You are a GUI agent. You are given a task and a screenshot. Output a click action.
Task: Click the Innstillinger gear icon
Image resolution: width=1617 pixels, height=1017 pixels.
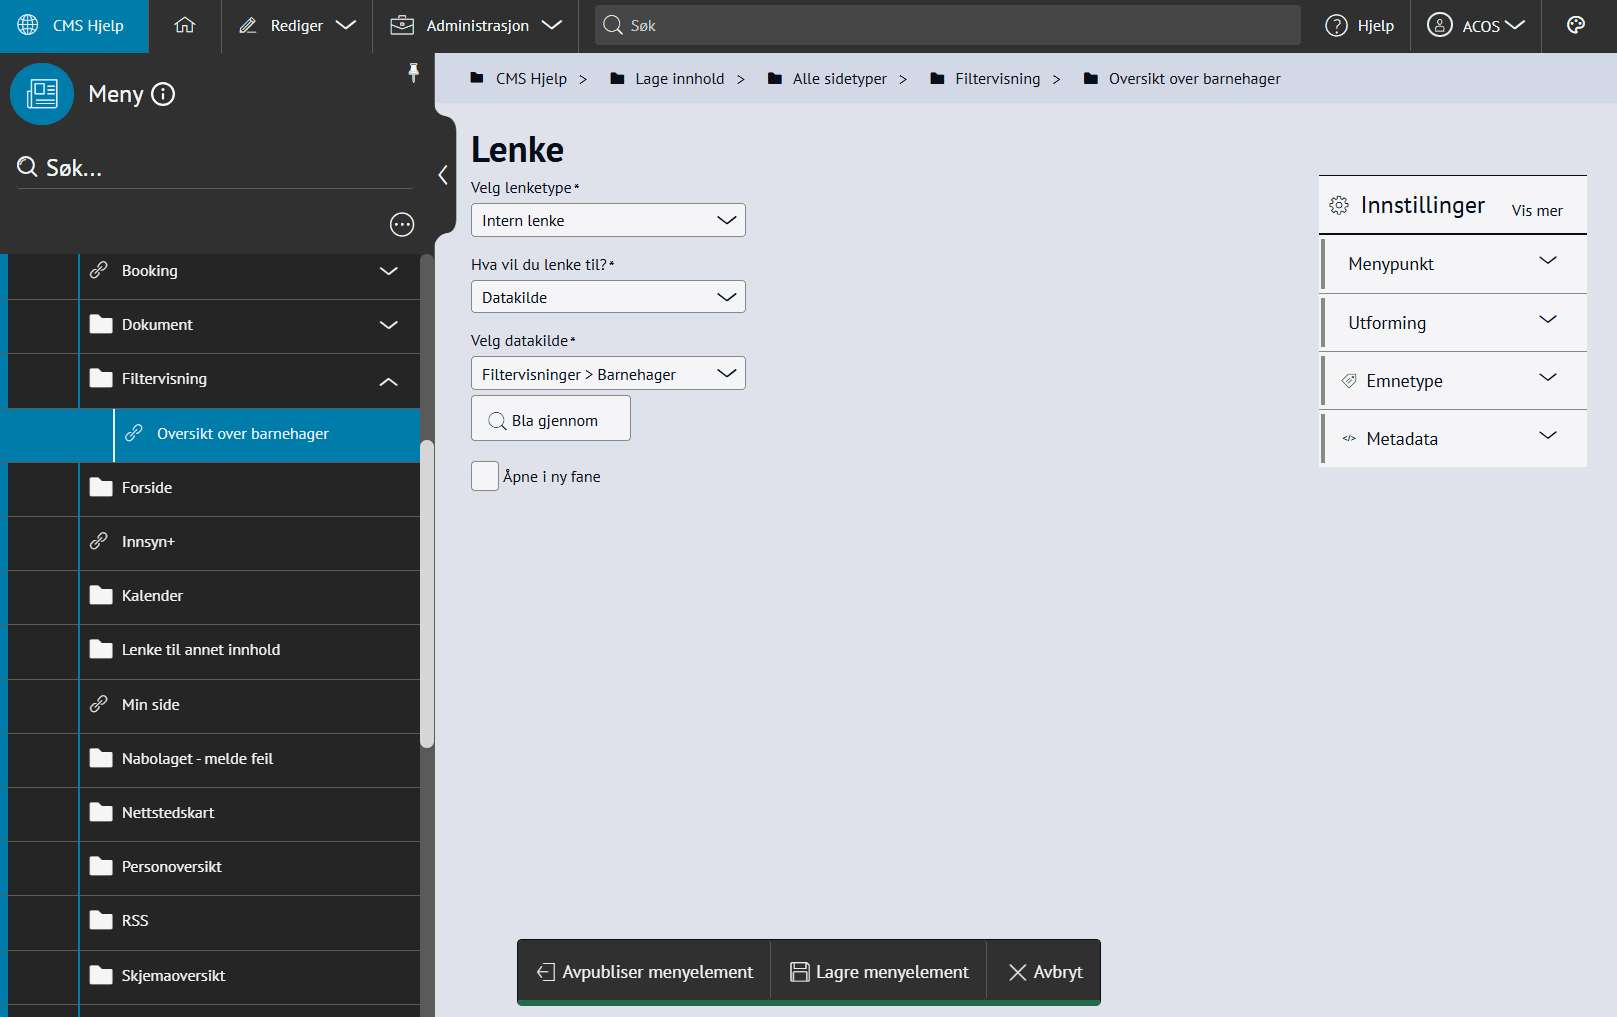pos(1339,206)
